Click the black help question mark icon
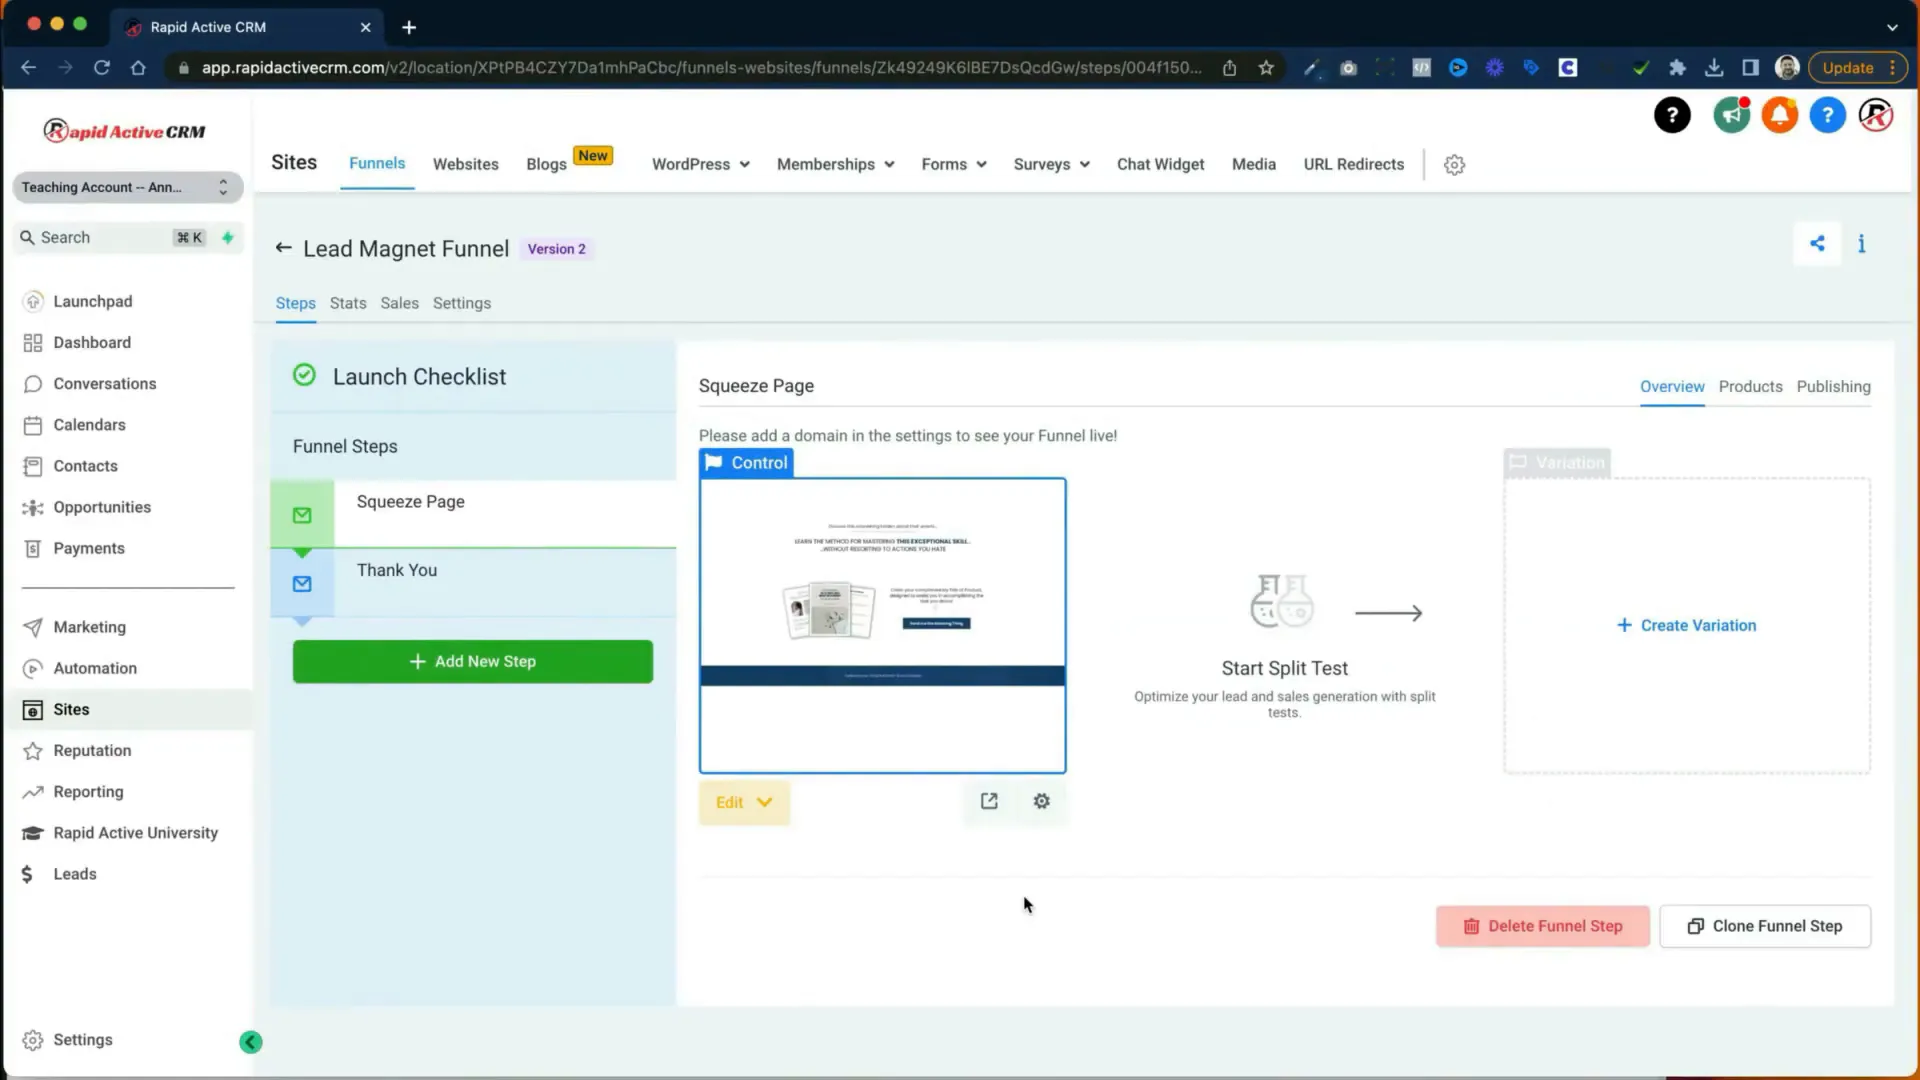 click(x=1672, y=115)
